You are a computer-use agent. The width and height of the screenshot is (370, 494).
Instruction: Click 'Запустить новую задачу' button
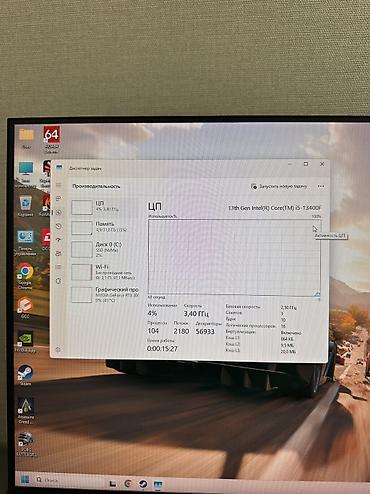tap(279, 186)
